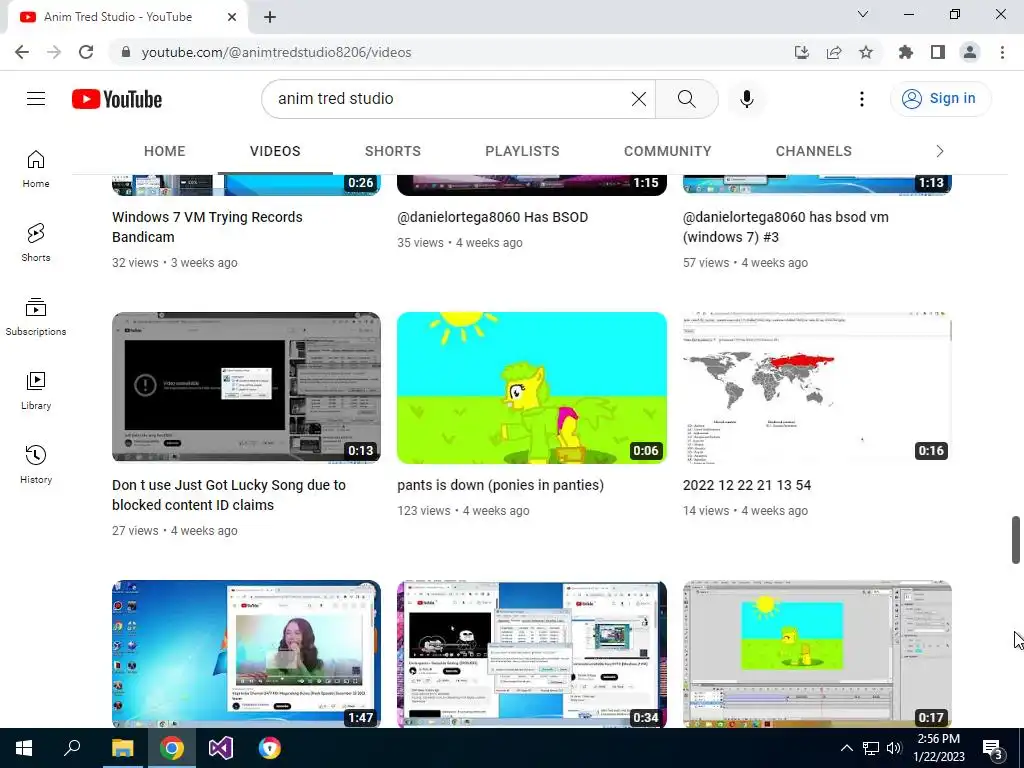This screenshot has width=1024, height=768.
Task: Click the YouTube logo
Action: tap(117, 99)
